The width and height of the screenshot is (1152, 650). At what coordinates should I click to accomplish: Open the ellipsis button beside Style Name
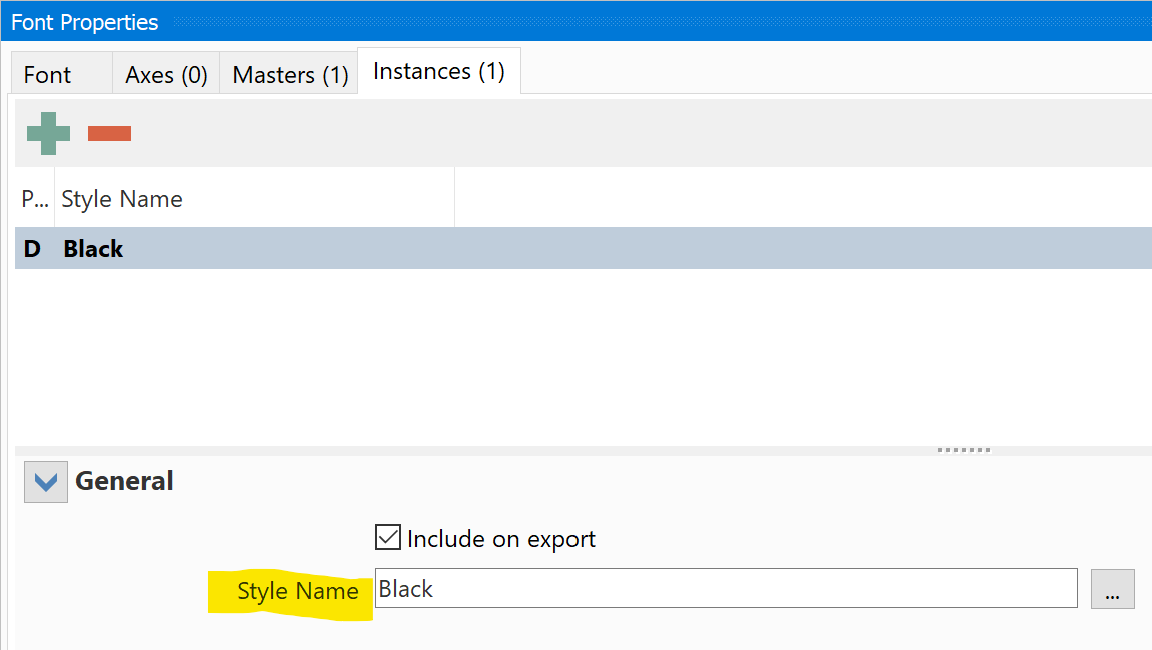pyautogui.click(x=1112, y=589)
